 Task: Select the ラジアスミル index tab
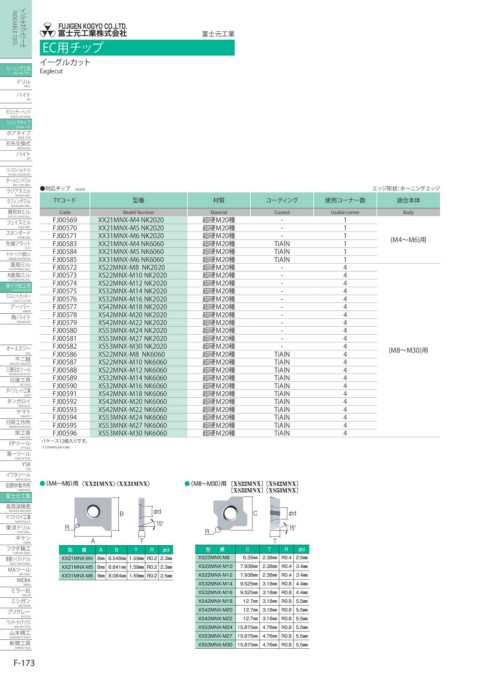(x=18, y=192)
